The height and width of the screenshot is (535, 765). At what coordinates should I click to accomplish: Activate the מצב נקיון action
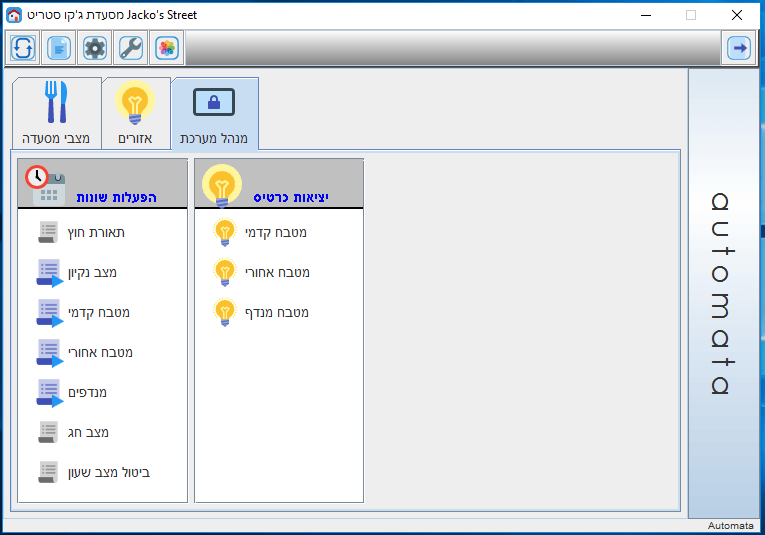pos(49,273)
